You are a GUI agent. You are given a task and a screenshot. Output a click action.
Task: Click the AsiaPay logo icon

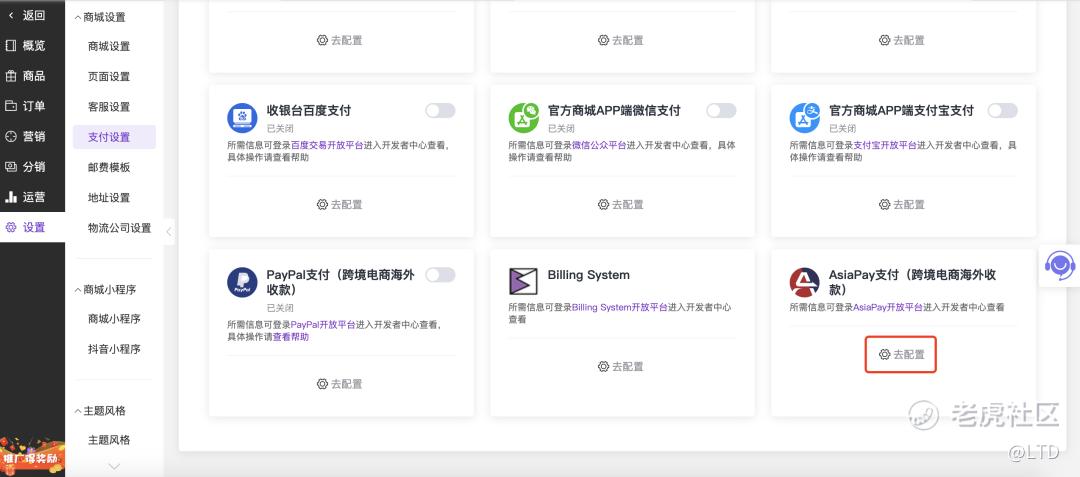point(804,282)
